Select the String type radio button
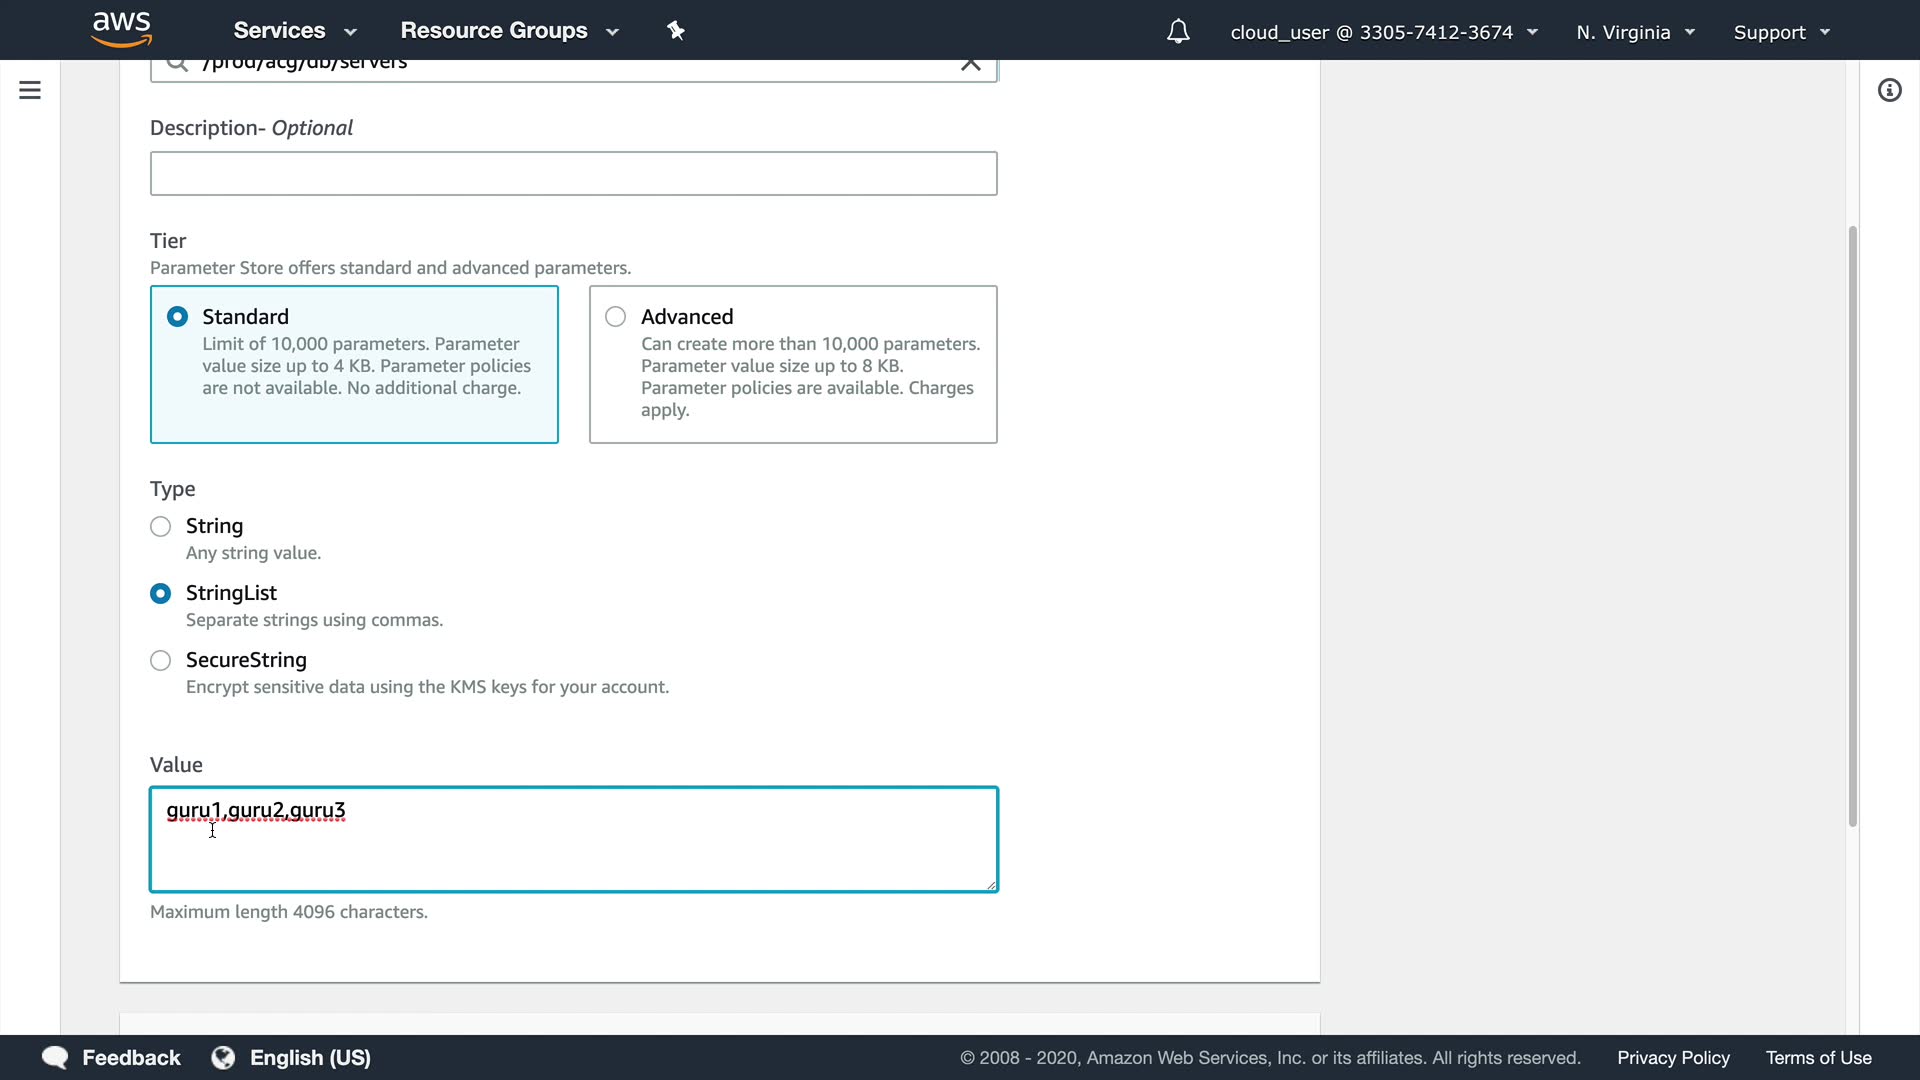This screenshot has width=1920, height=1080. tap(160, 526)
